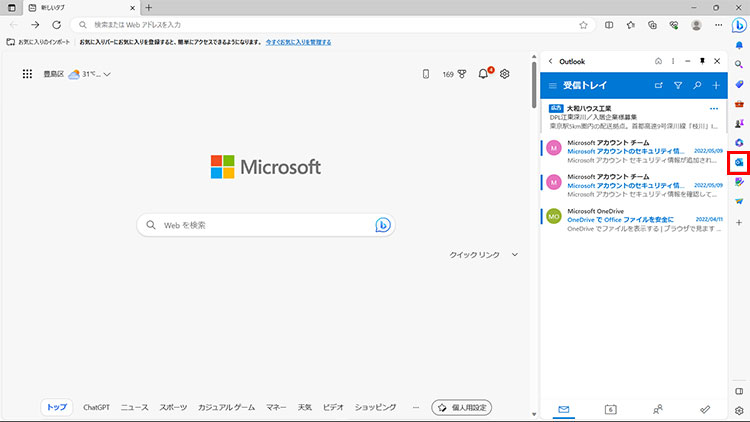750x422 pixels.
Task: Open the more options dots on 大和ハウス工業 ad
Action: tap(714, 108)
